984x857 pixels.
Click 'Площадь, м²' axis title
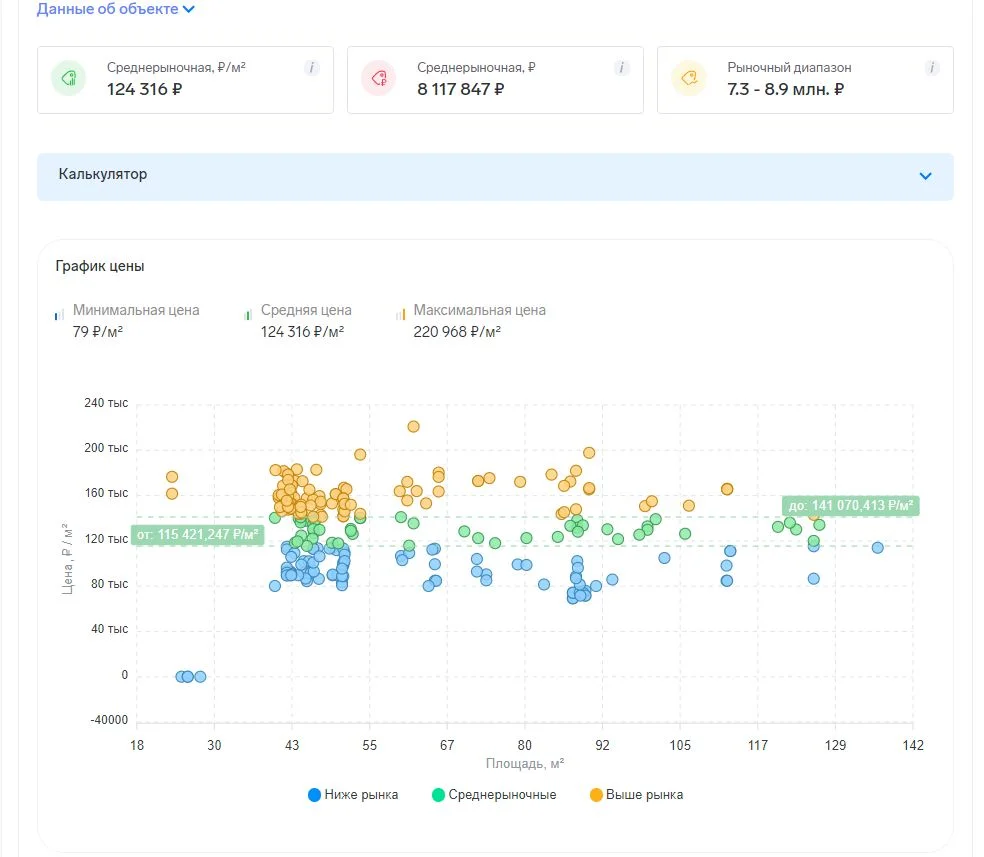tap(525, 764)
